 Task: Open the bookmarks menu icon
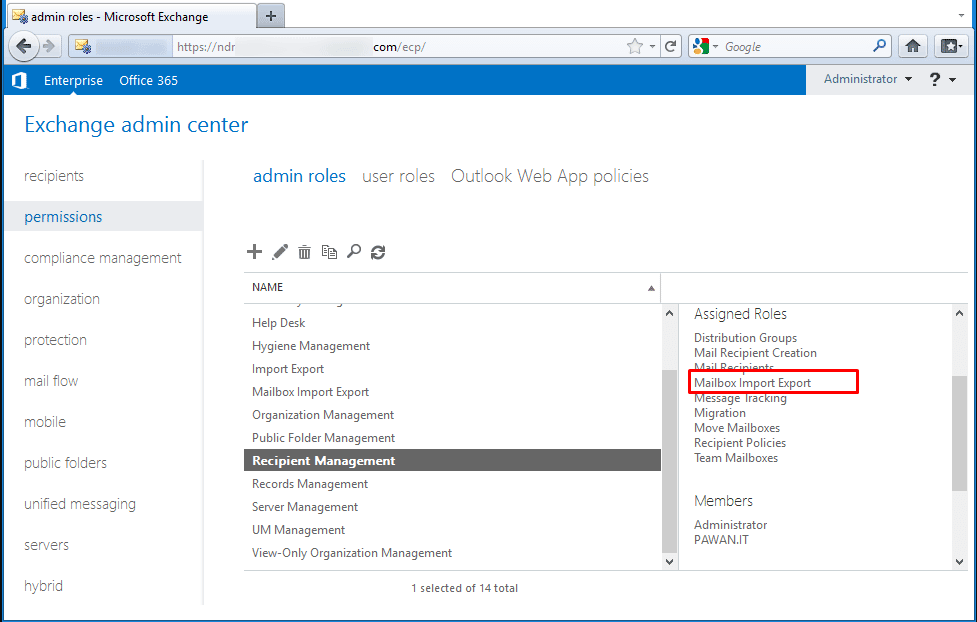tap(951, 46)
